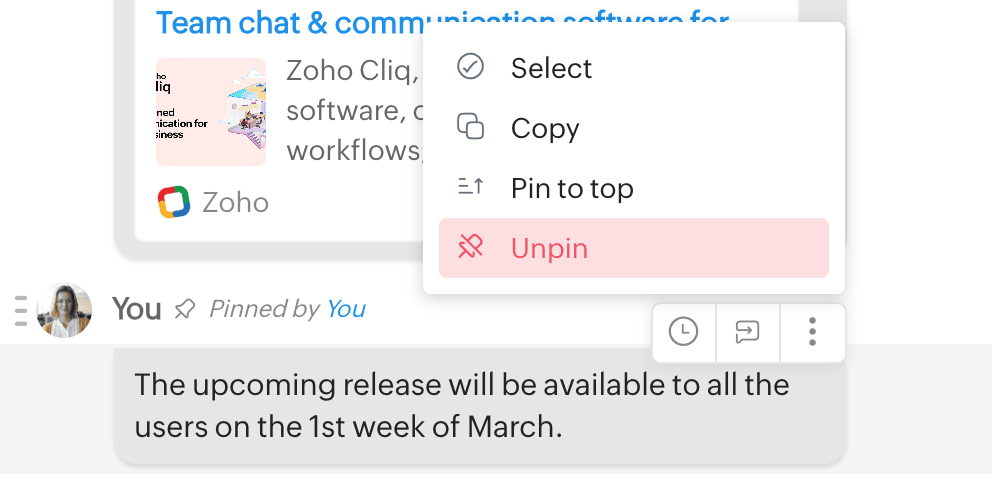Click the drag handle left of avatar

(21, 311)
